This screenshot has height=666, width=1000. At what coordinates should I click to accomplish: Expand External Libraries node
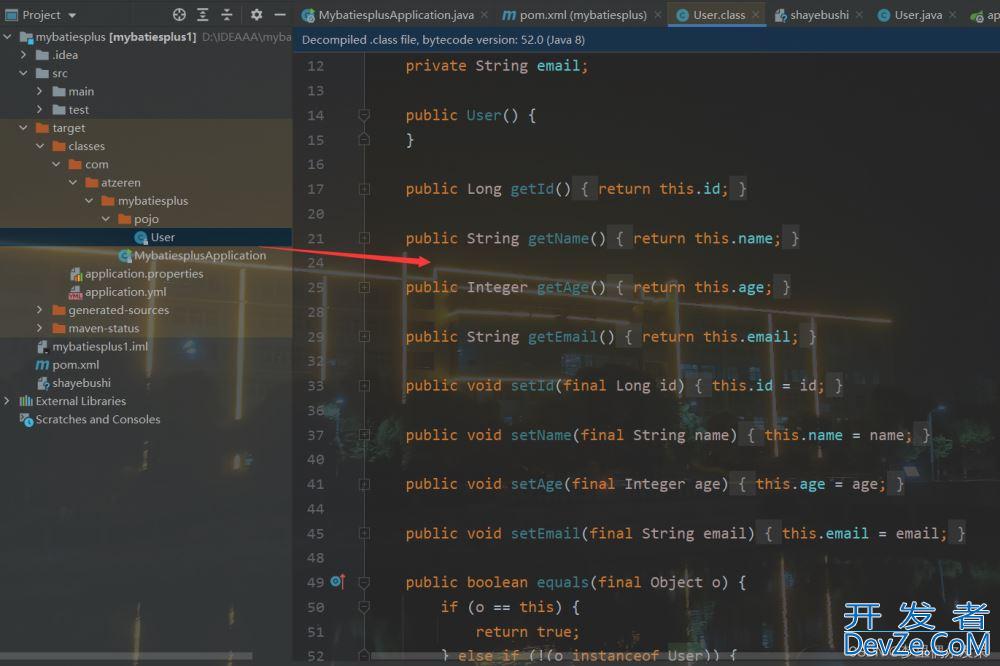tap(8, 401)
